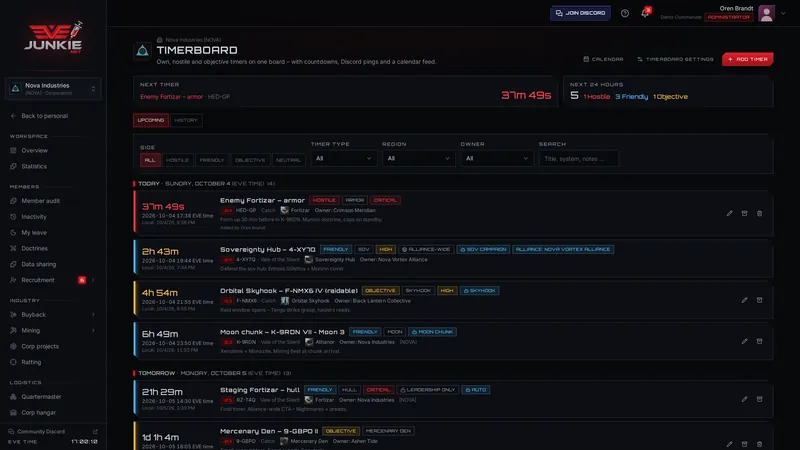Delete the Mercenary Den 9-GBPD II timer

coord(759,444)
